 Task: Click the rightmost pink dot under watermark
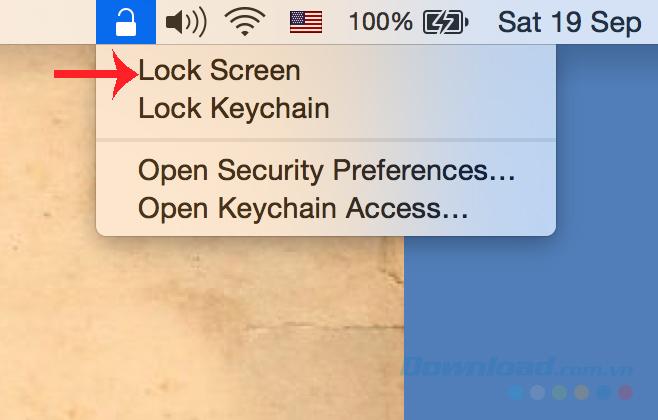pyautogui.click(x=625, y=393)
